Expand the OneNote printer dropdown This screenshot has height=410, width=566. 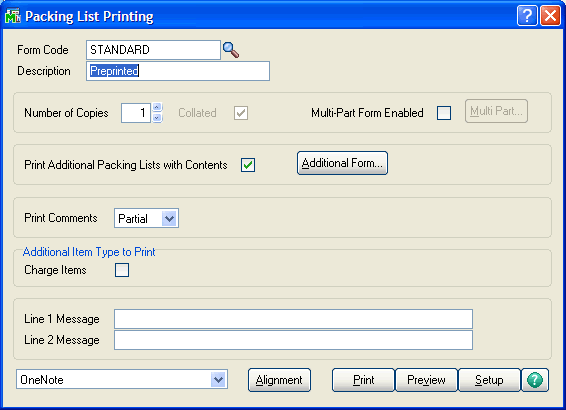(218, 380)
